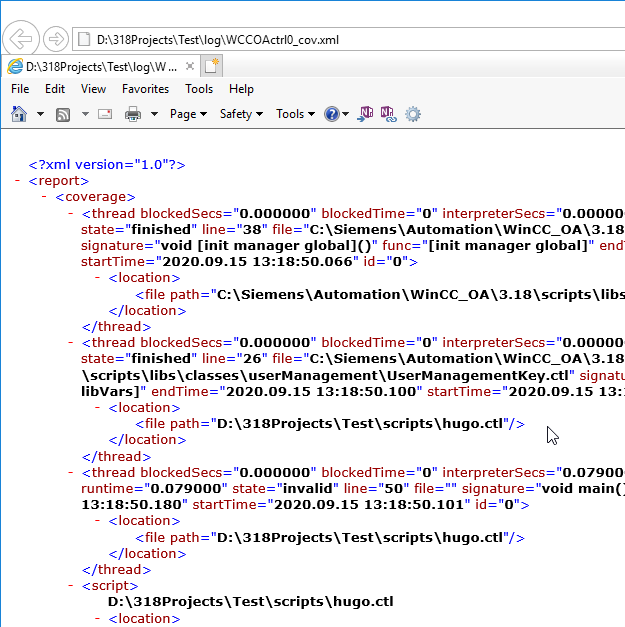Viewport: 625px width, 627px height.
Task: Close the WCCOActrl0_cov.xml tab
Action: tap(188, 67)
